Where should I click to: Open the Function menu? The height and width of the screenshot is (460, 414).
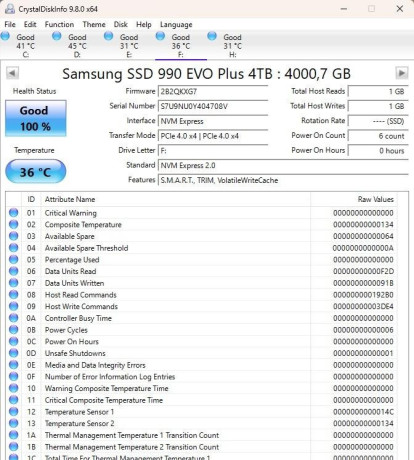click(59, 24)
